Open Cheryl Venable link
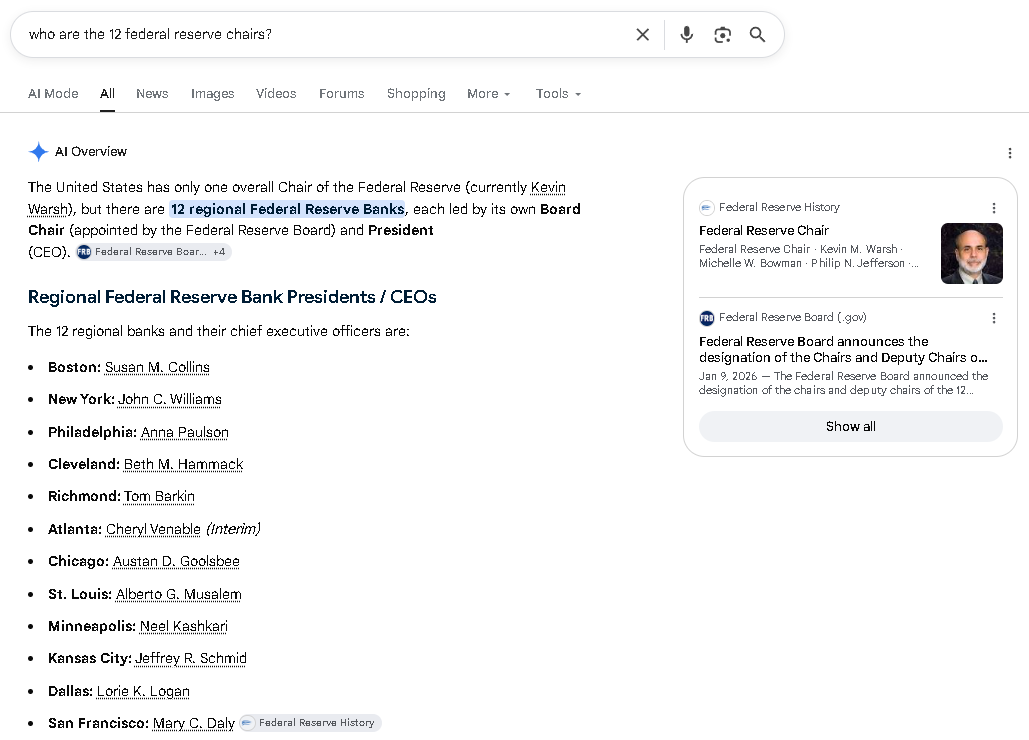1029x740 pixels. coord(154,529)
